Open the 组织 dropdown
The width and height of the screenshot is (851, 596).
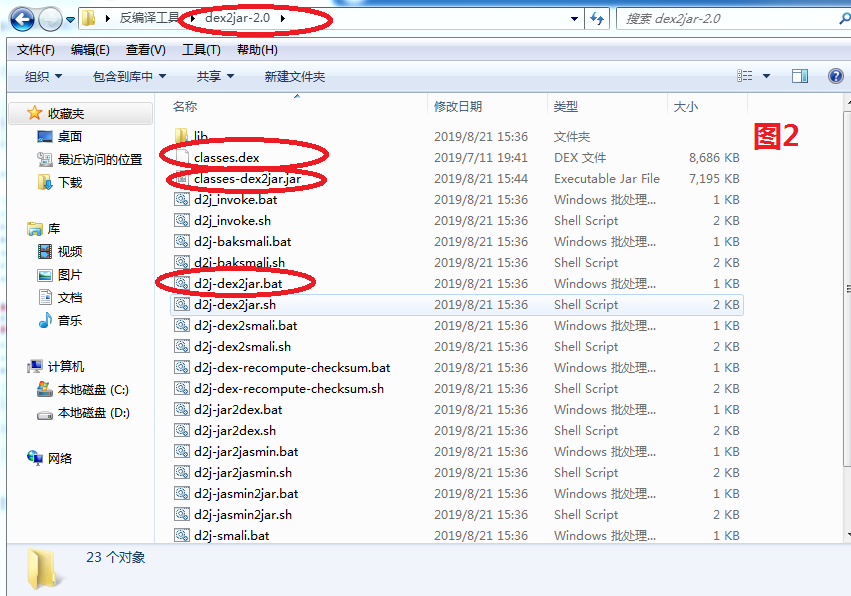click(43, 77)
